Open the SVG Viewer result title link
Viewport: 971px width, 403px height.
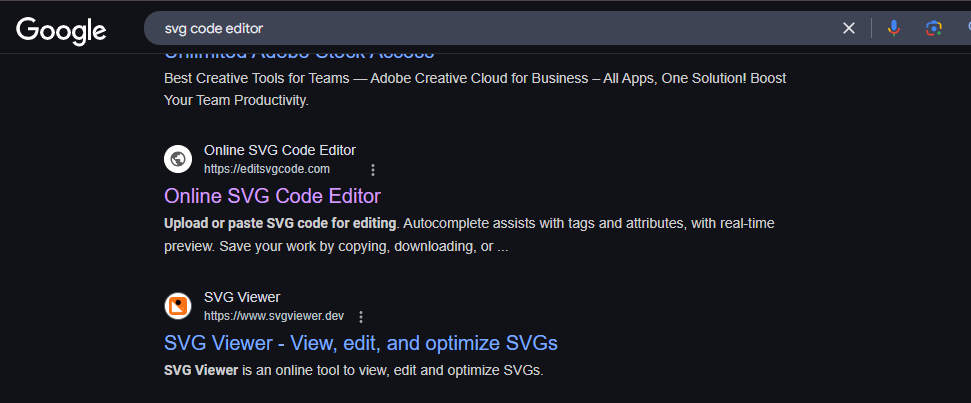(x=361, y=343)
